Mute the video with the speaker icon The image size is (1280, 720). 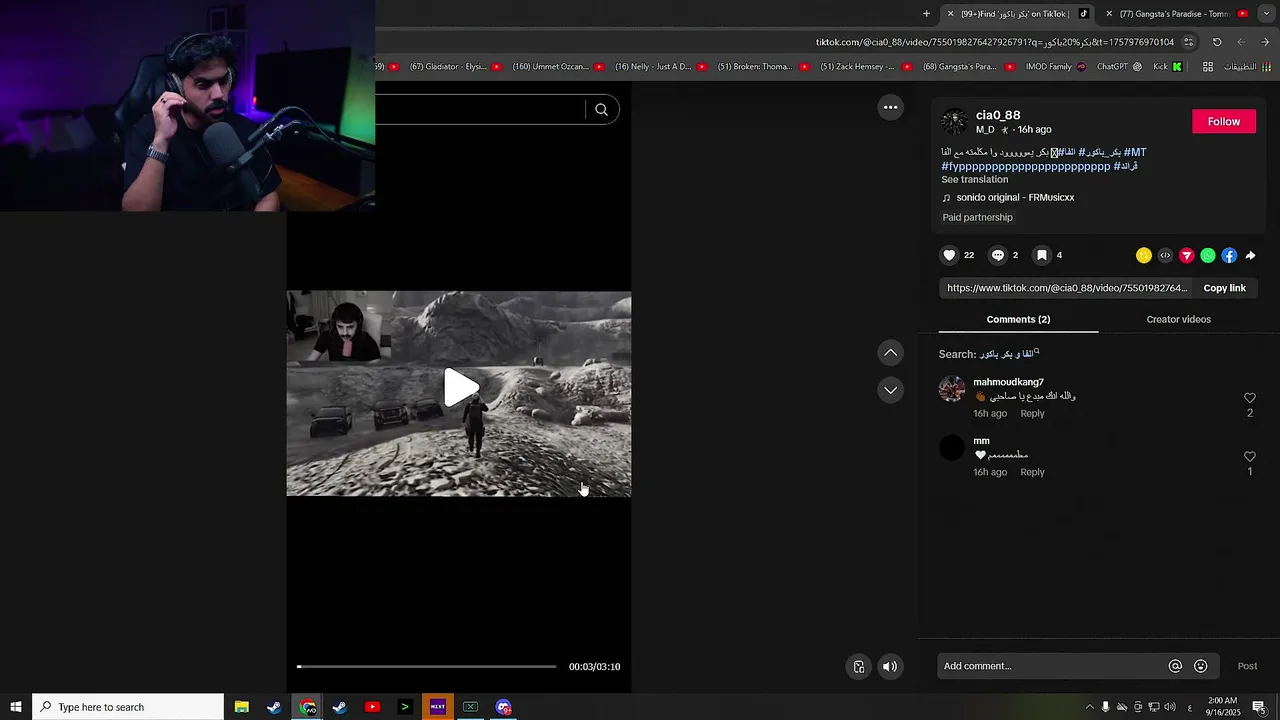890,667
